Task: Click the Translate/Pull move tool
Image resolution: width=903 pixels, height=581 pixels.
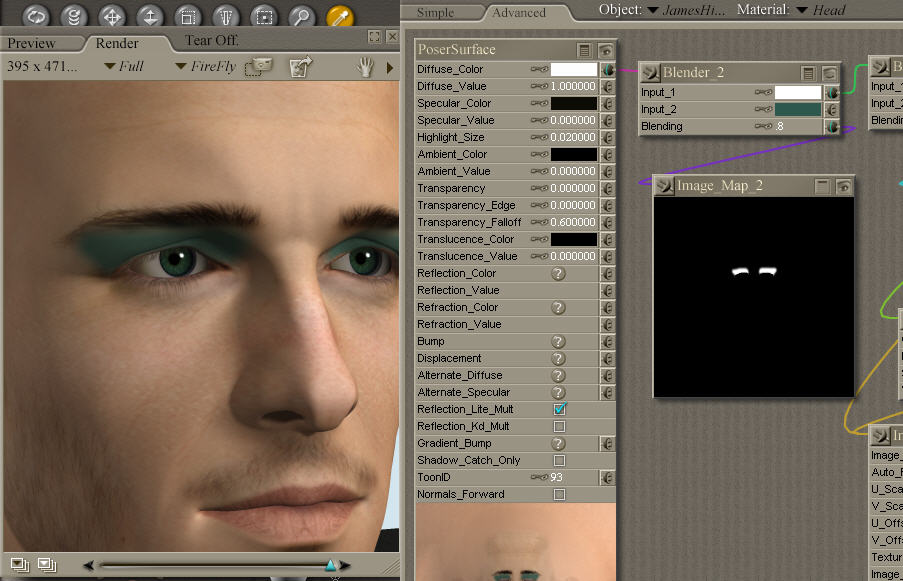Action: [112, 16]
